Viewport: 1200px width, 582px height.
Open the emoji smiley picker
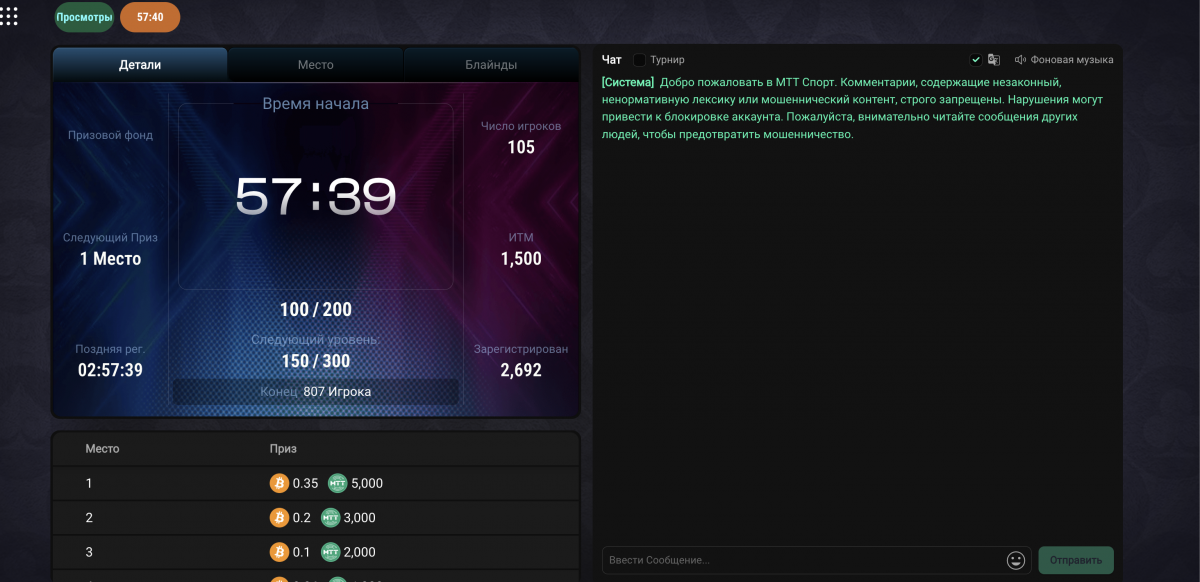1016,560
